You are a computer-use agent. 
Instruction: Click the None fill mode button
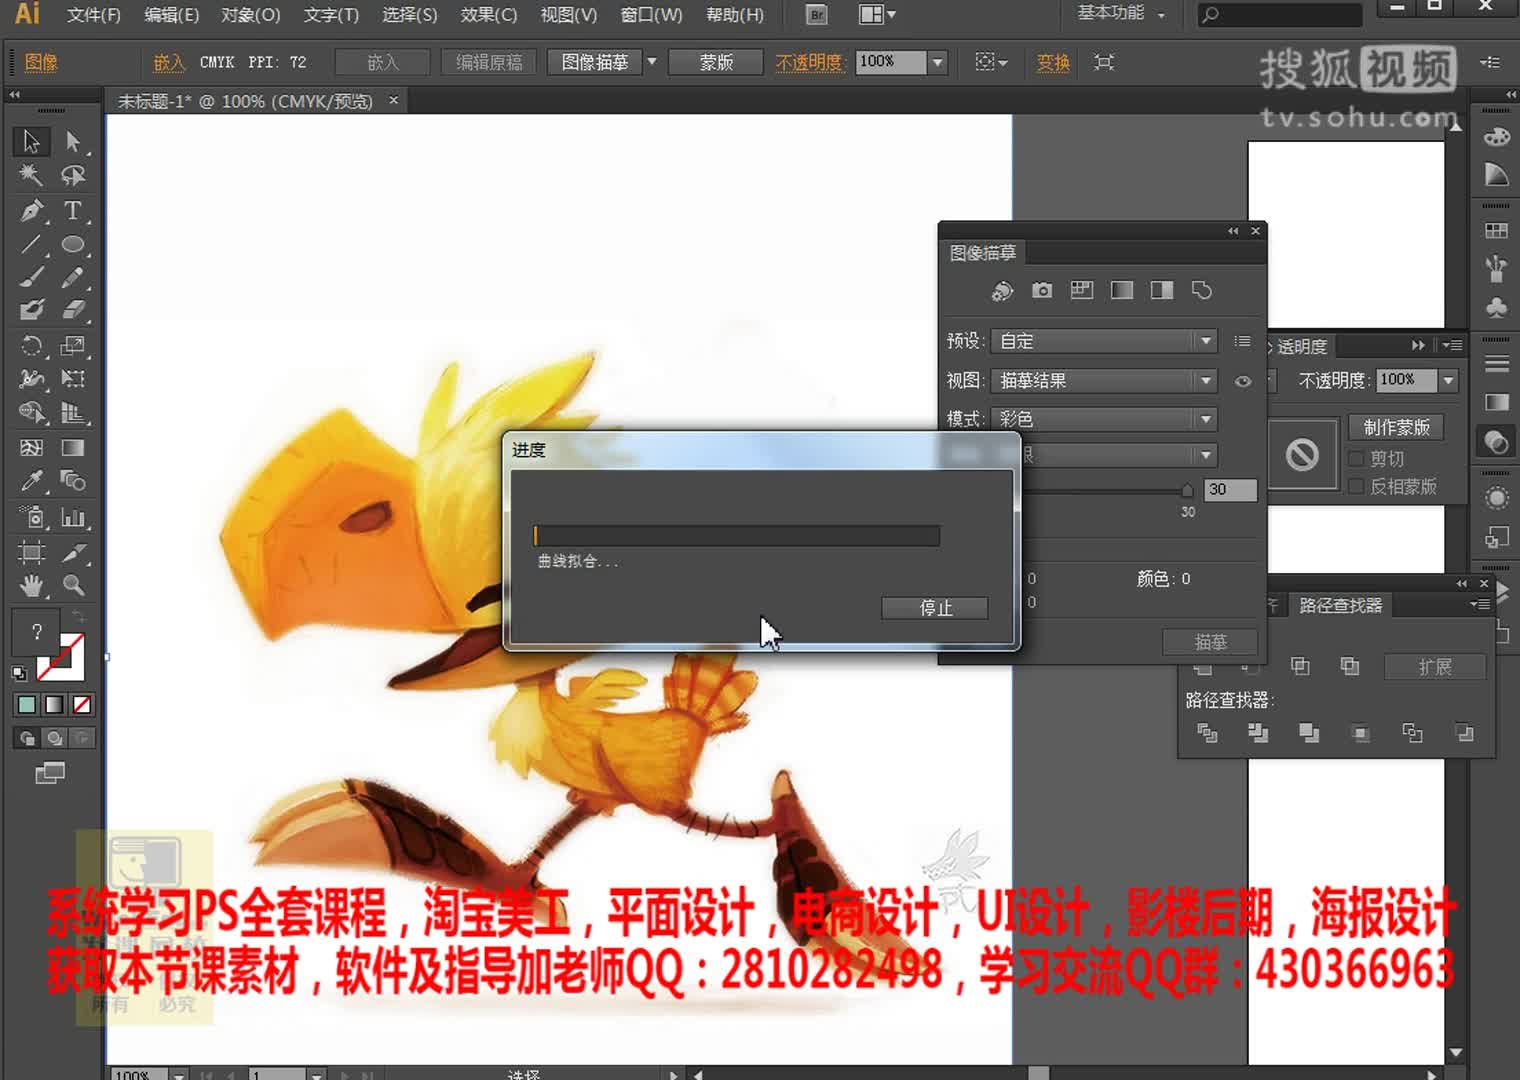[x=82, y=705]
